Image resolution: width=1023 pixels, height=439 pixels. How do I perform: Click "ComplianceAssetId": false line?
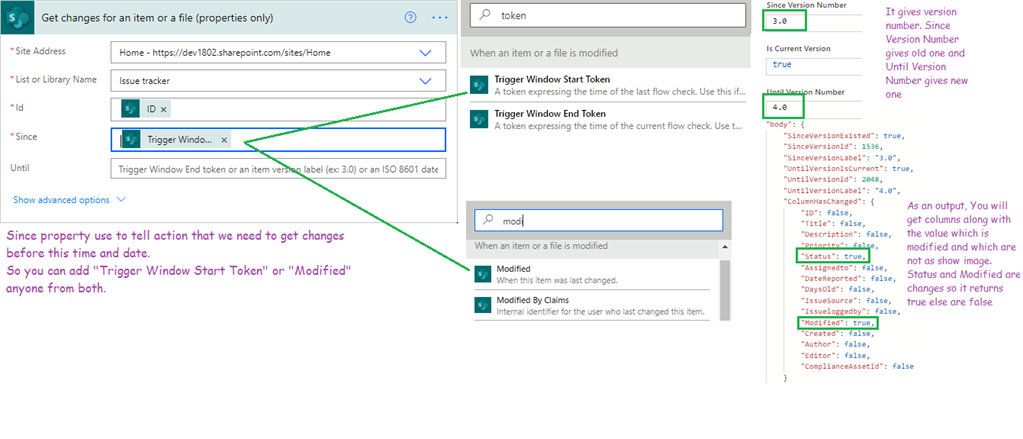pos(857,367)
